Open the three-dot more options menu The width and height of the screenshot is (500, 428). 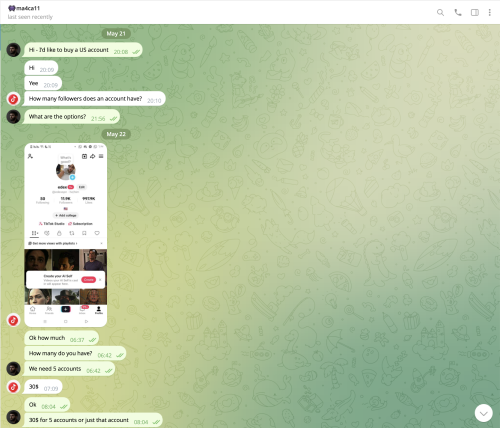(x=489, y=13)
